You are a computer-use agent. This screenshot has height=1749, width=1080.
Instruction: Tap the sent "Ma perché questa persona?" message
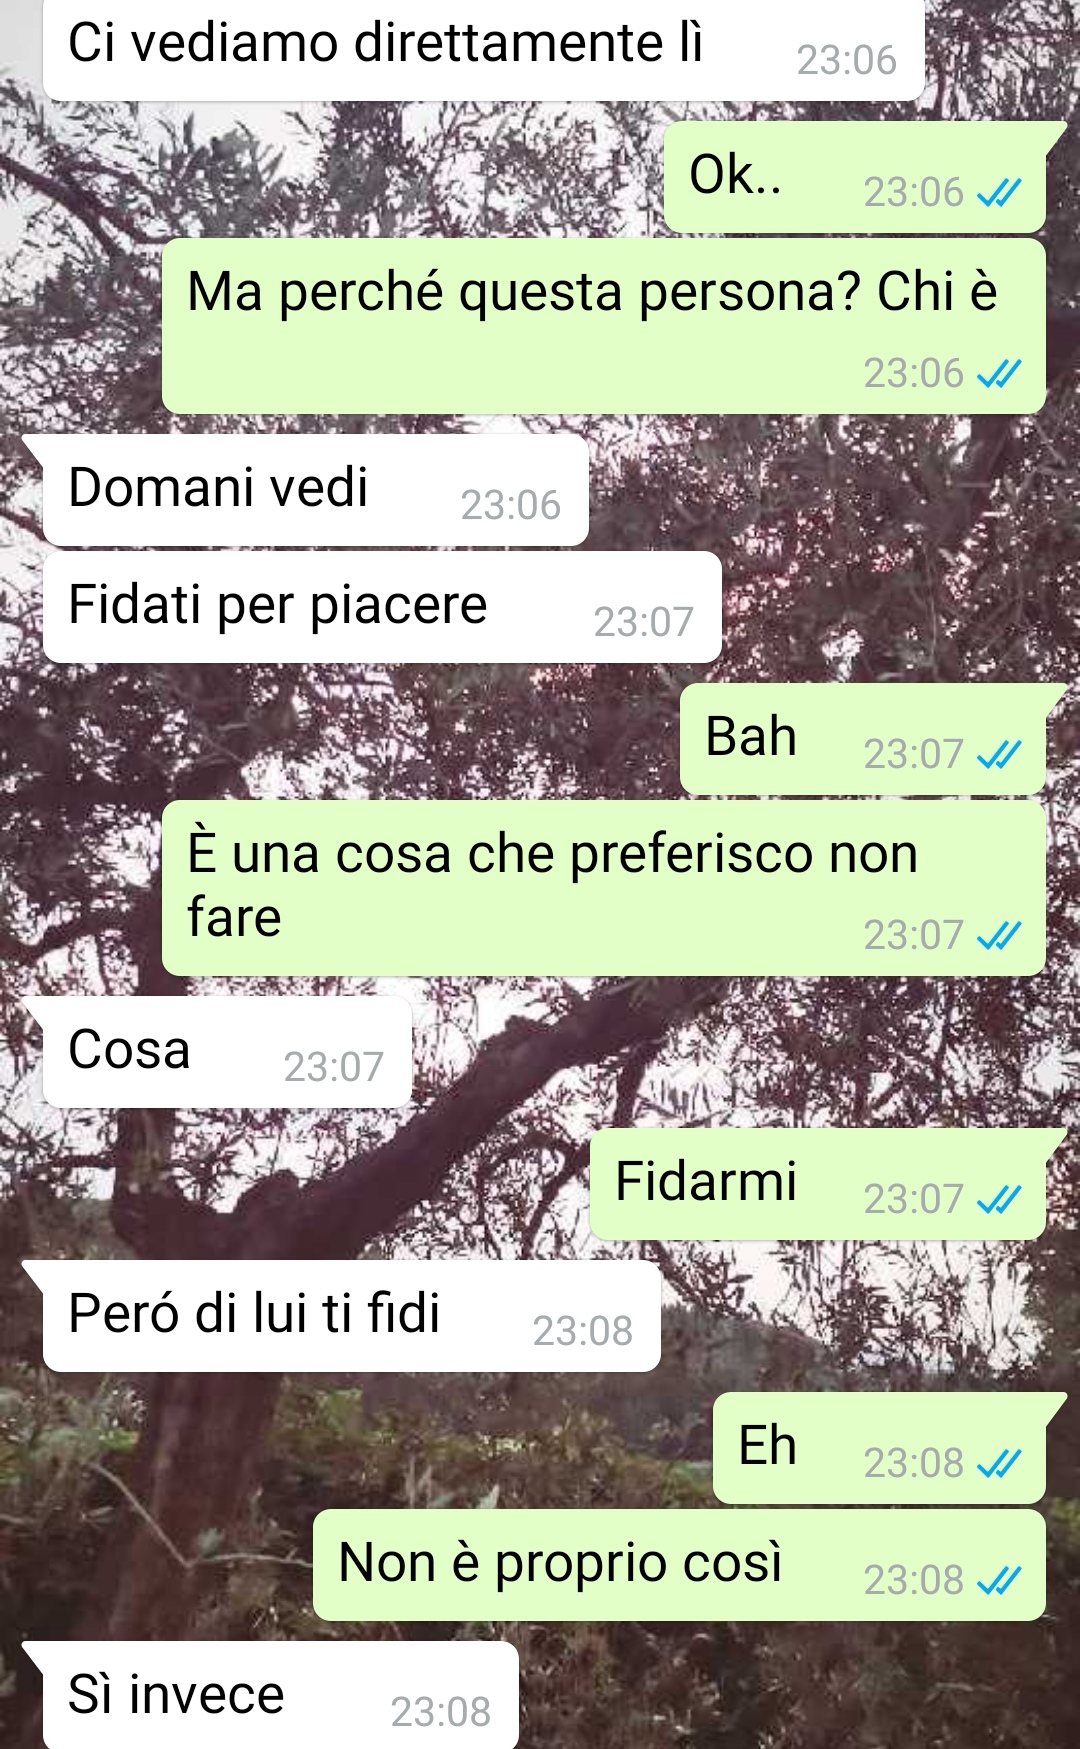coord(604,326)
